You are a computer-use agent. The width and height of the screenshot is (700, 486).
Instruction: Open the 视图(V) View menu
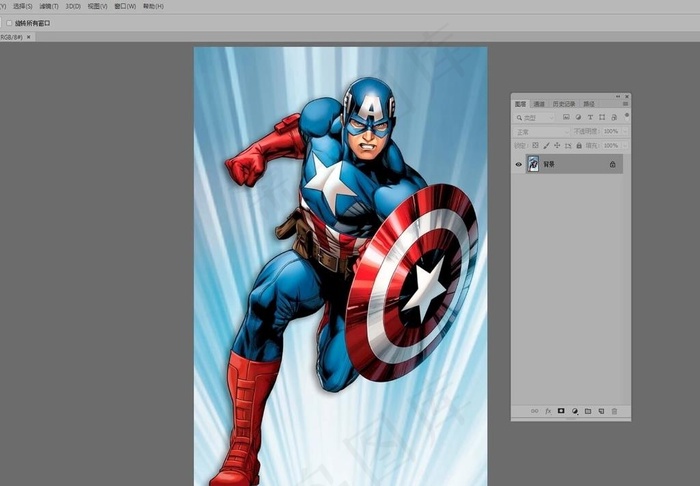[97, 6]
